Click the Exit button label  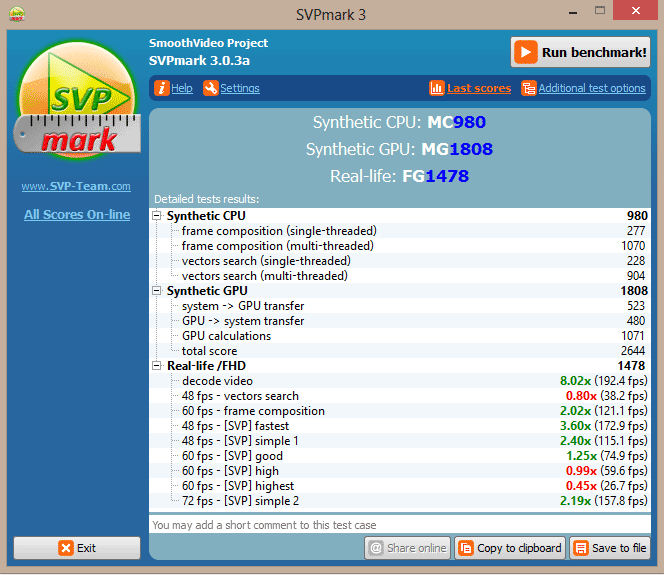[86, 548]
